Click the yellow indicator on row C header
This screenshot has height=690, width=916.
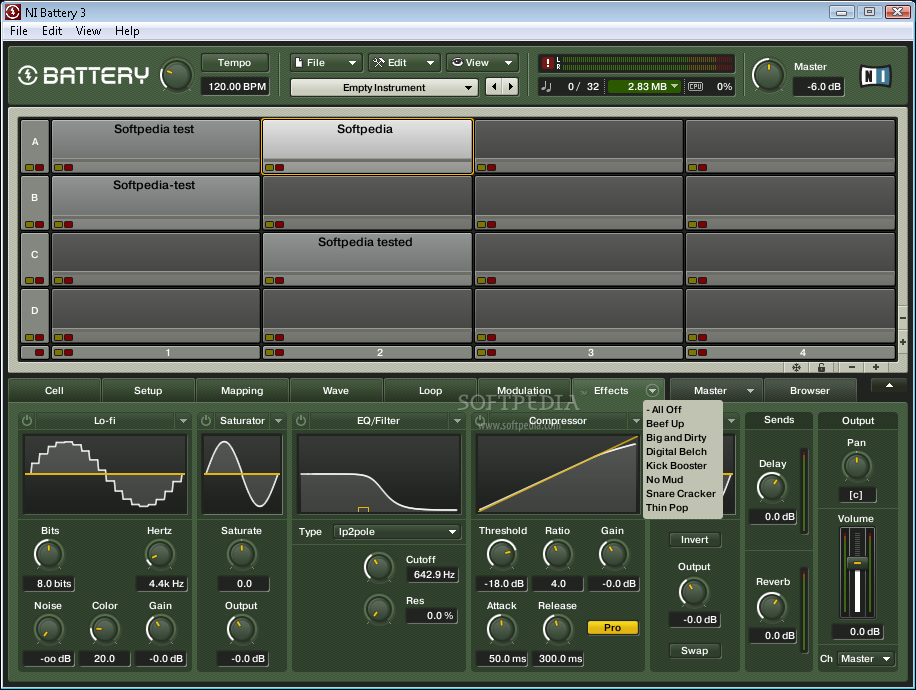29,280
